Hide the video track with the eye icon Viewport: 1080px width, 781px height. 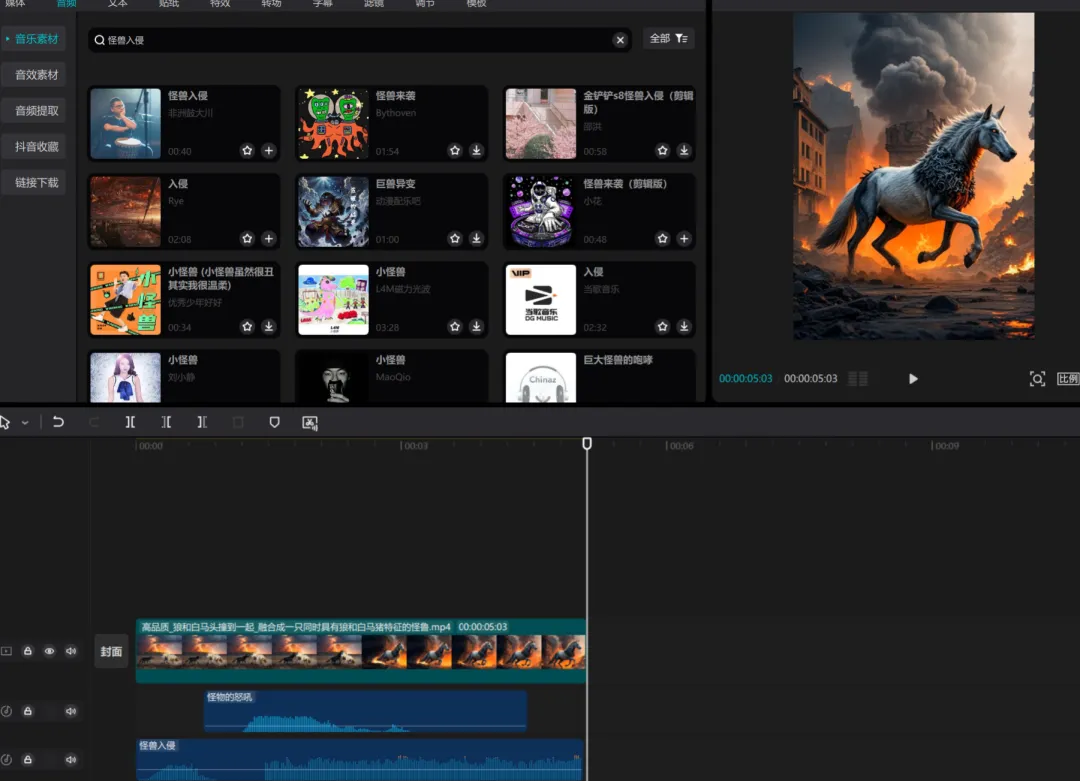(49, 651)
